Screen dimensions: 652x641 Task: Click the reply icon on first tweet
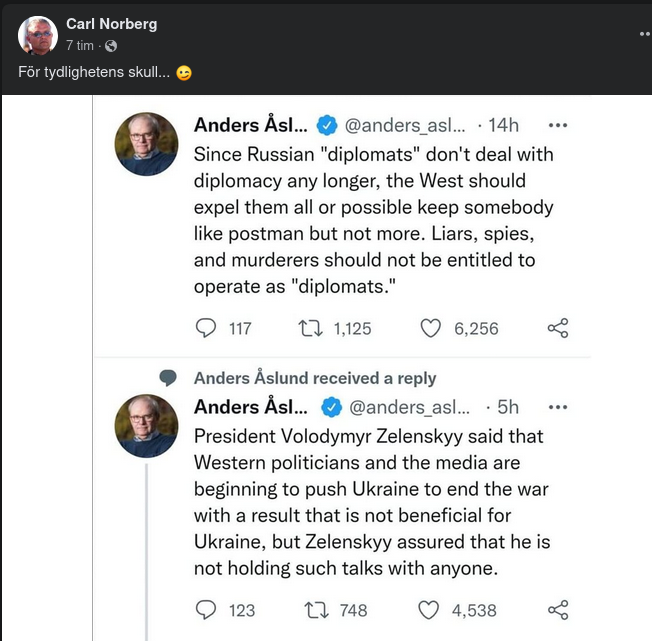(x=206, y=328)
